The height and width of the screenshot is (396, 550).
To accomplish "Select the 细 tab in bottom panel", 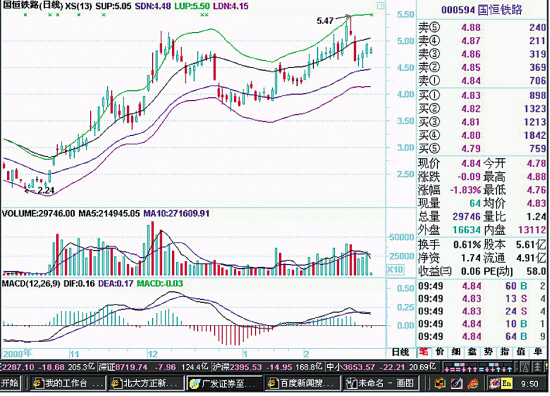I will coord(456,352).
